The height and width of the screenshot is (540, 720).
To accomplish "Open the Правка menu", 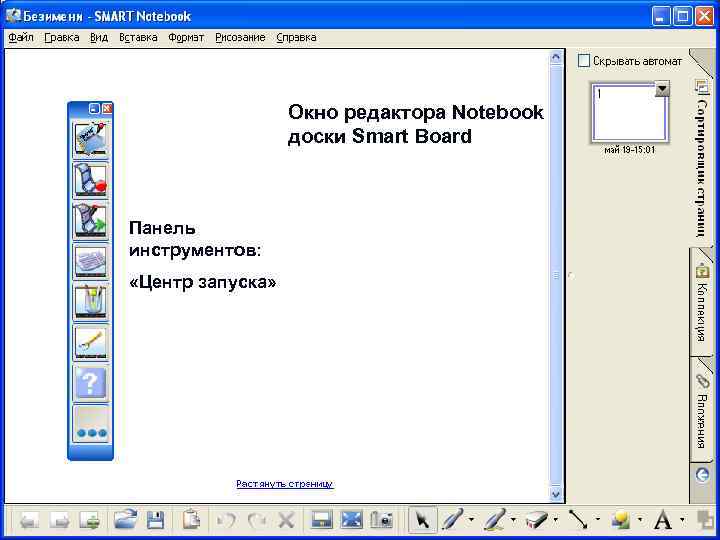I will click(x=62, y=38).
